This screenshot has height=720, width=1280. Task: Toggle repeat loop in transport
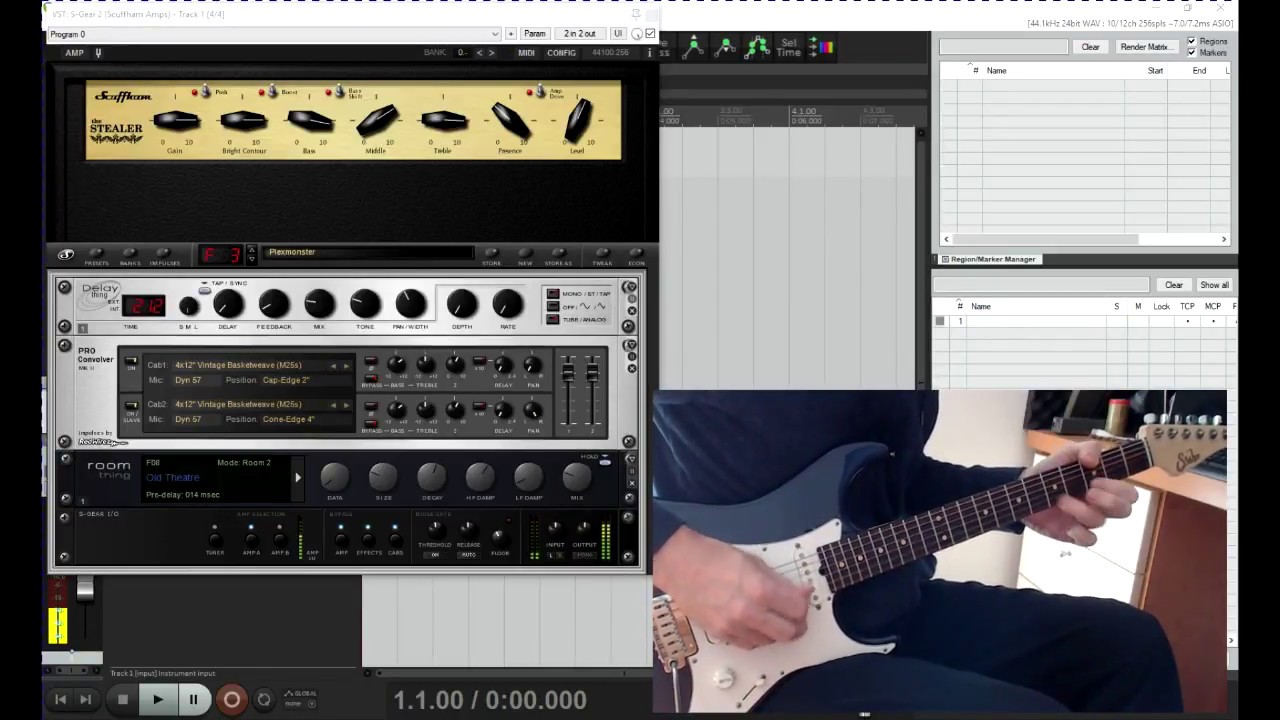264,699
